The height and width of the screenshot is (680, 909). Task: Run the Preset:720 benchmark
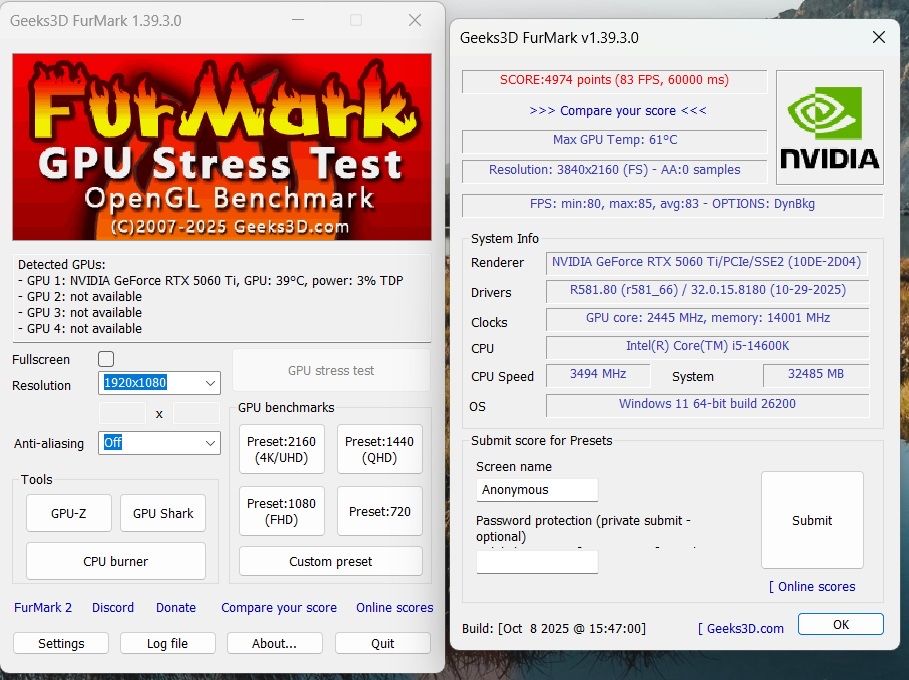[x=380, y=511]
